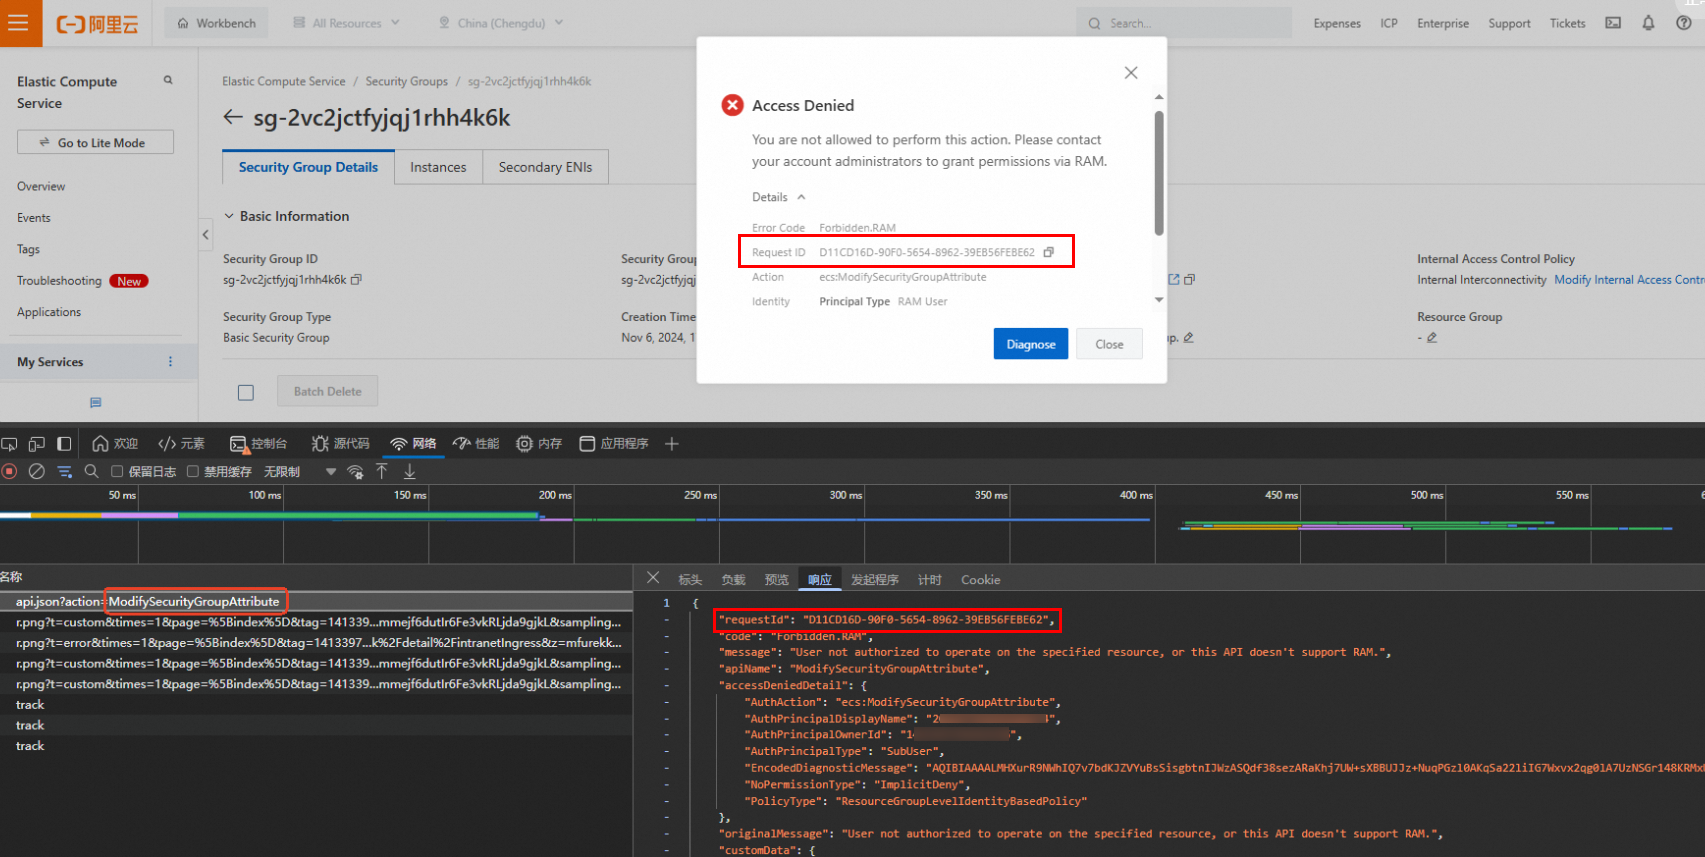The height and width of the screenshot is (857, 1705).
Task: Open the DevTools Memory tab
Action: click(x=539, y=444)
